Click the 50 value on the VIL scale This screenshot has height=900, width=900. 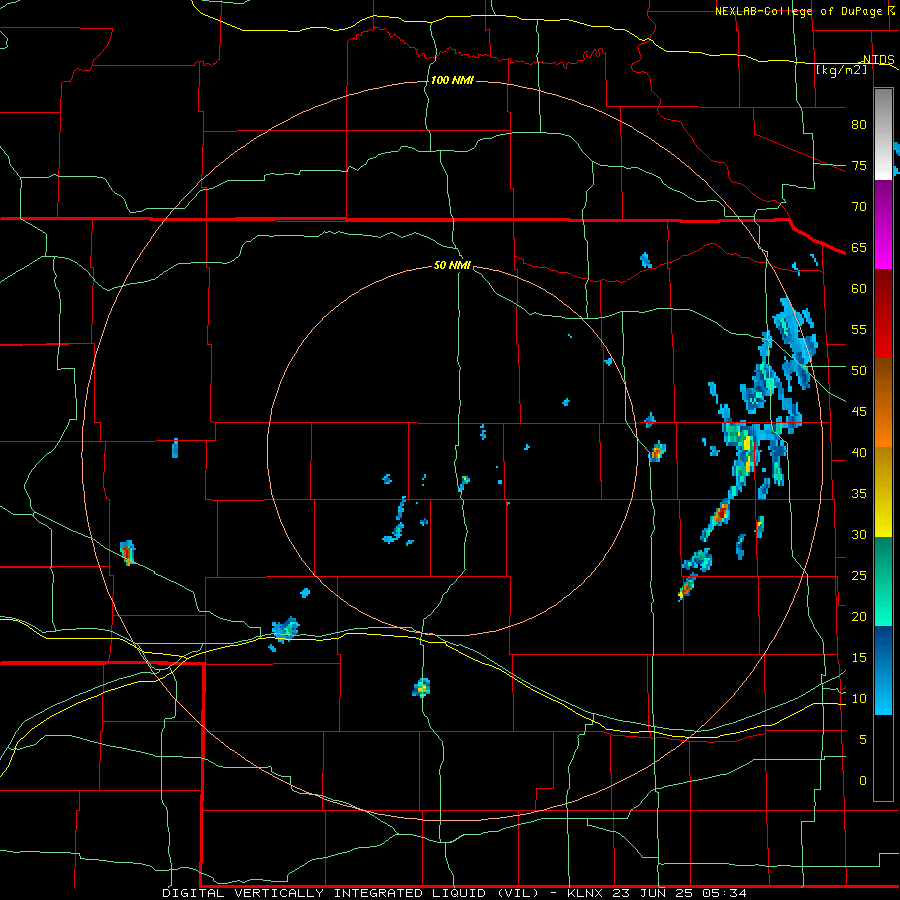pyautogui.click(x=859, y=371)
